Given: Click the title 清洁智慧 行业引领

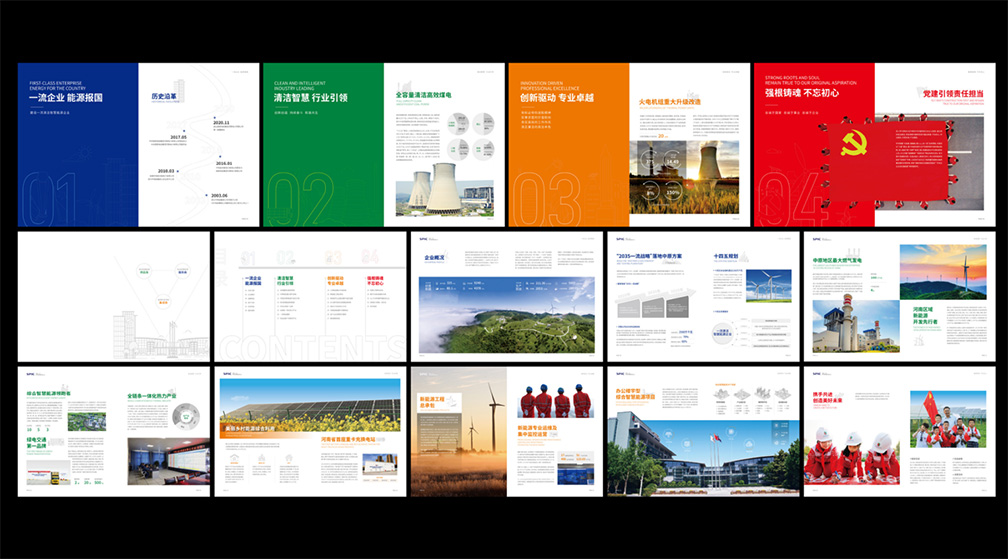Looking at the screenshot, I should (311, 98).
